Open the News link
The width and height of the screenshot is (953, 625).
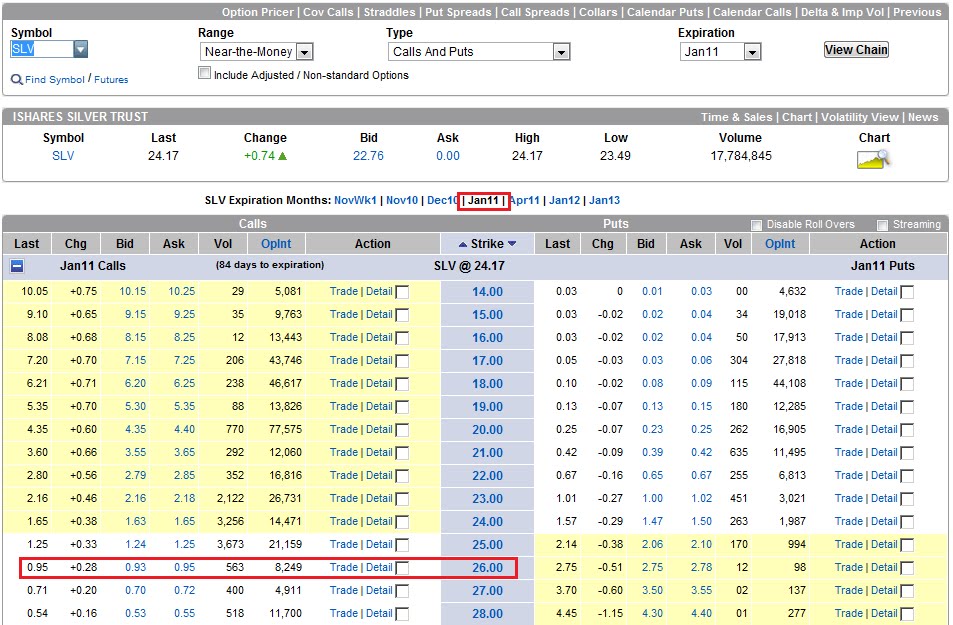pyautogui.click(x=923, y=117)
